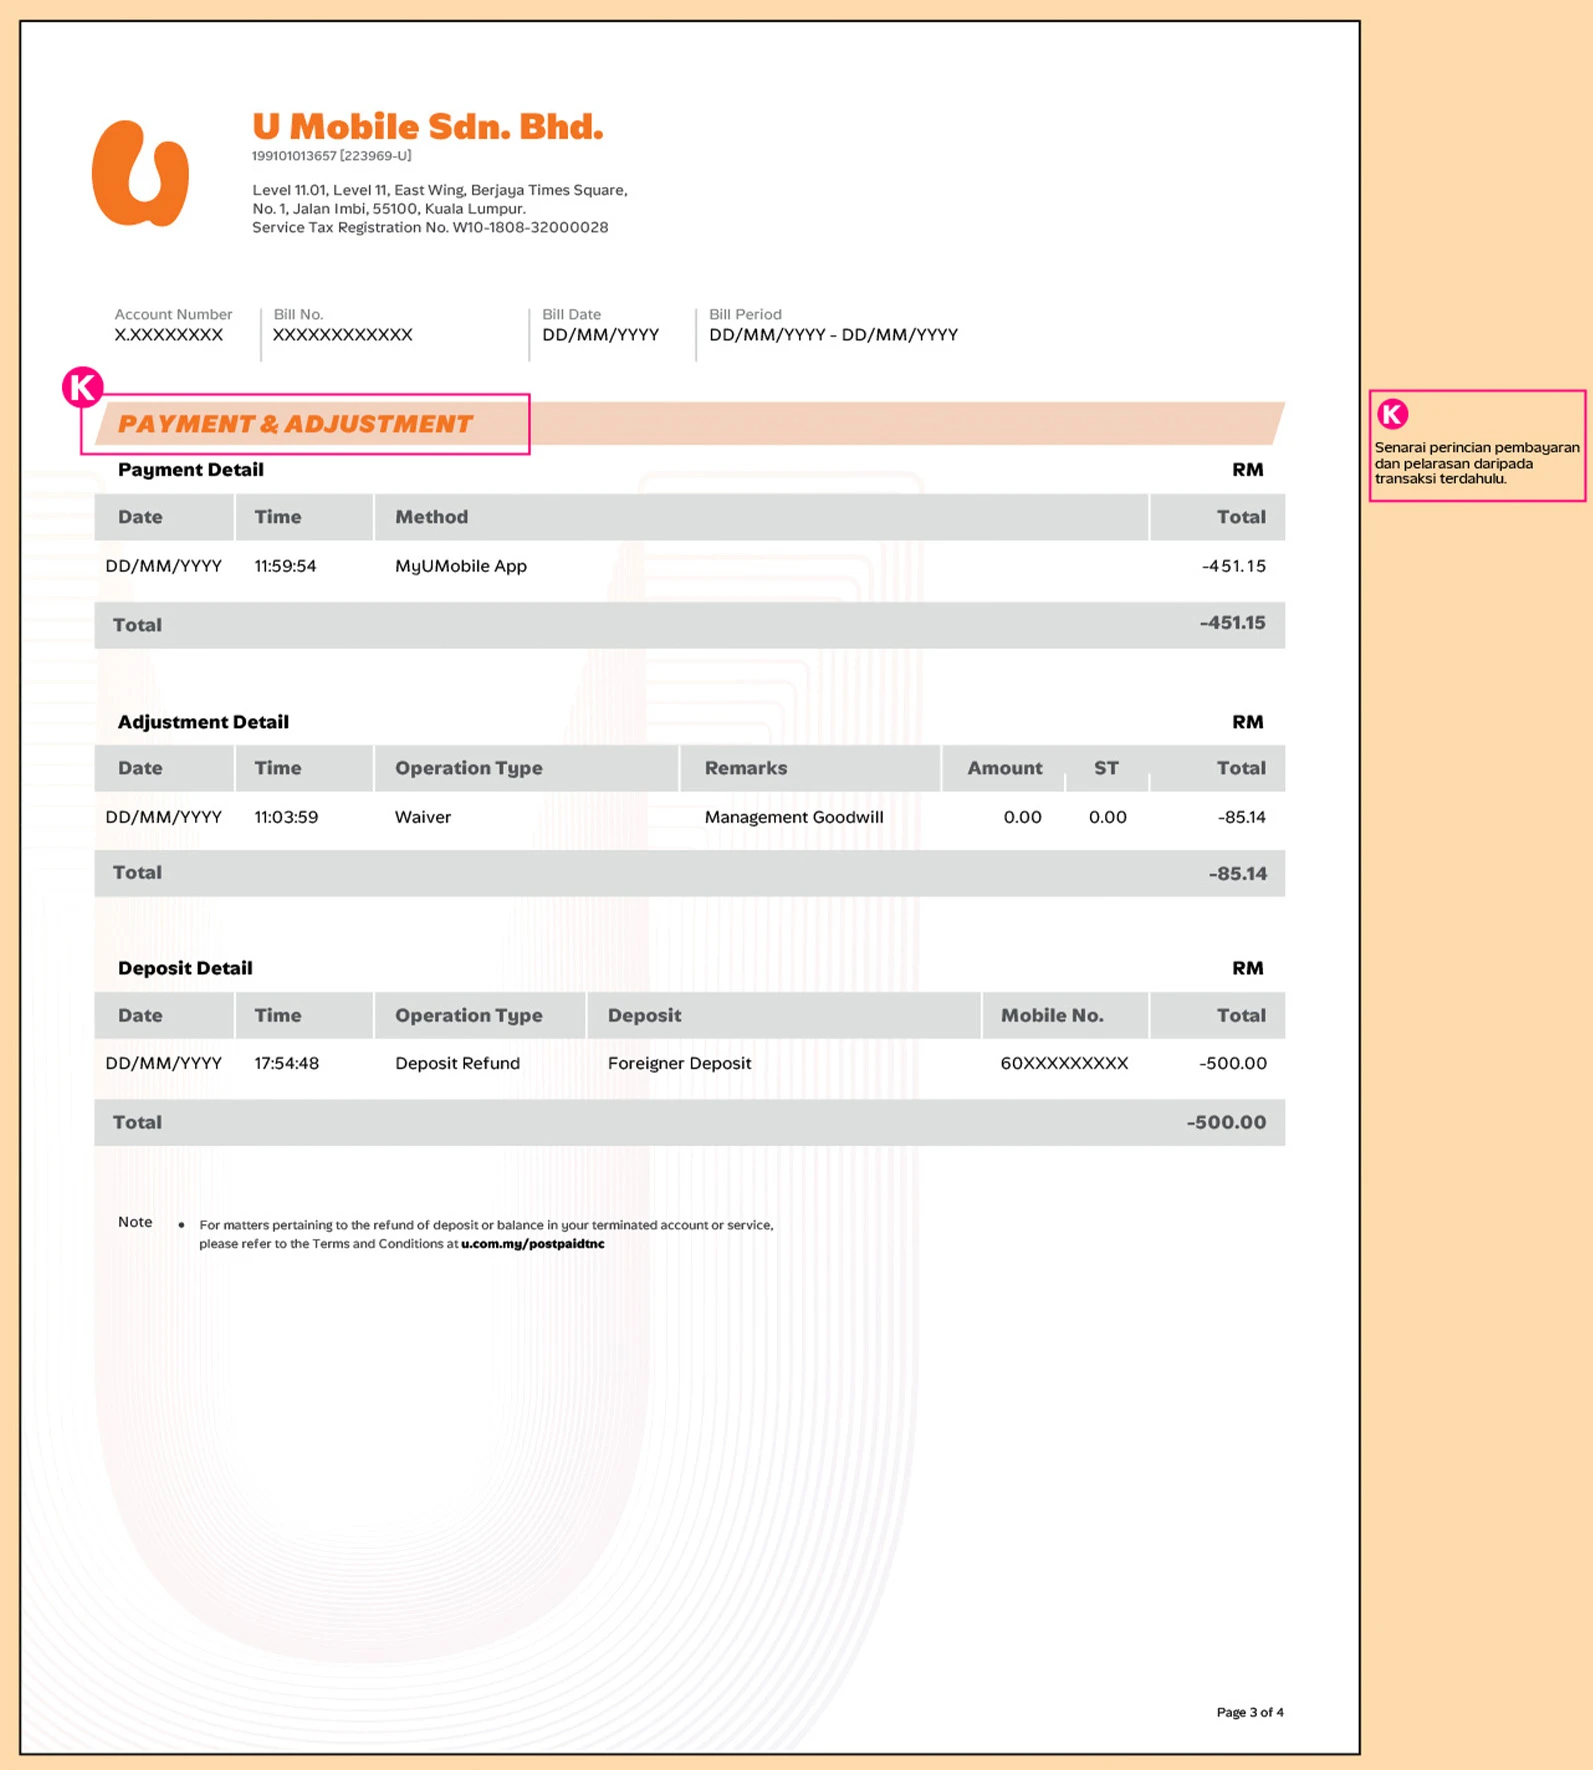Image resolution: width=1593 pixels, height=1770 pixels.
Task: Click the Deposit Refund operation type
Action: [458, 1063]
